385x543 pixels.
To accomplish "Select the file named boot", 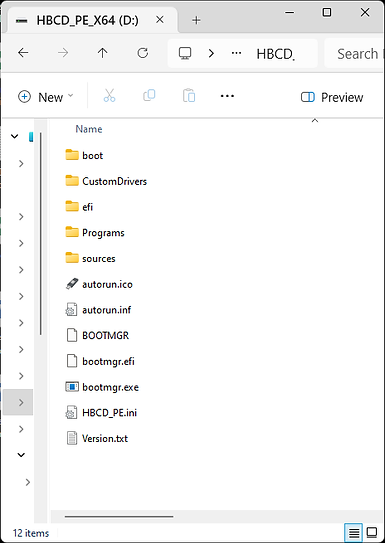I will (x=92, y=155).
